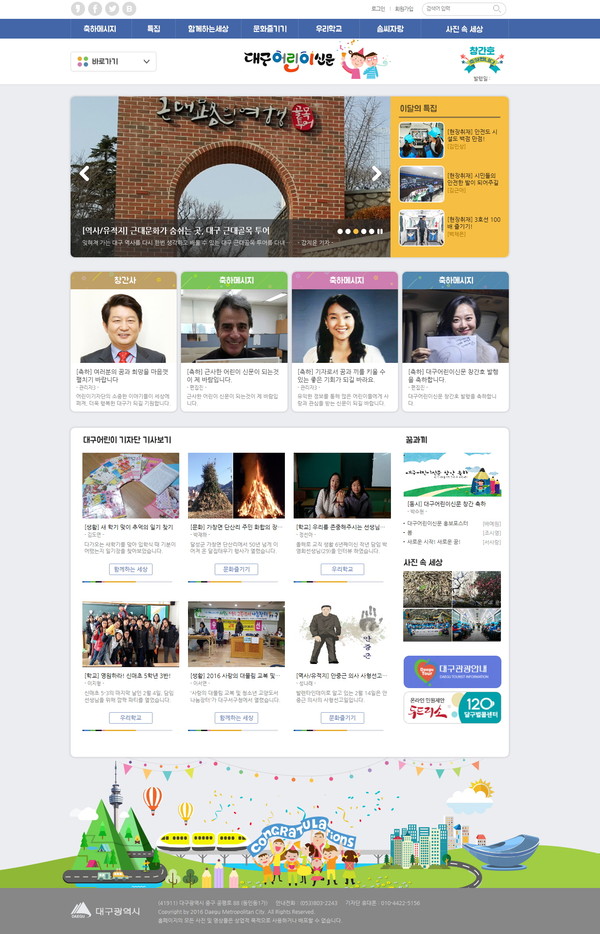Image resolution: width=600 pixels, height=934 pixels.
Task: Pause the slideshow with pause icon
Action: 380,231
